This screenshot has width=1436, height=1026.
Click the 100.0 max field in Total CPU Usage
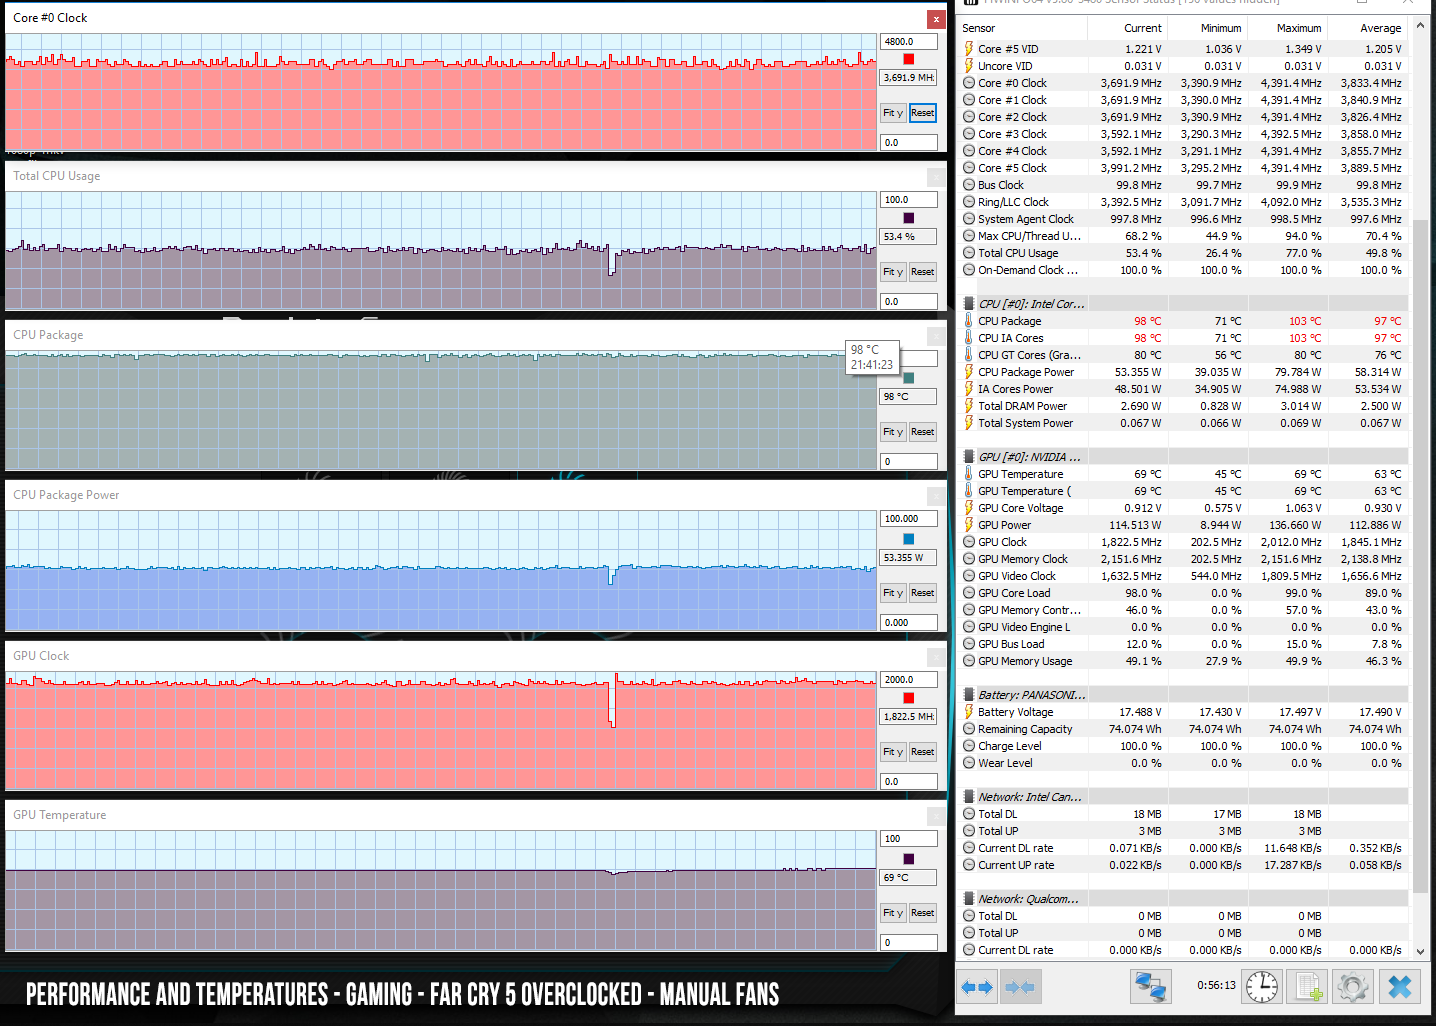908,200
